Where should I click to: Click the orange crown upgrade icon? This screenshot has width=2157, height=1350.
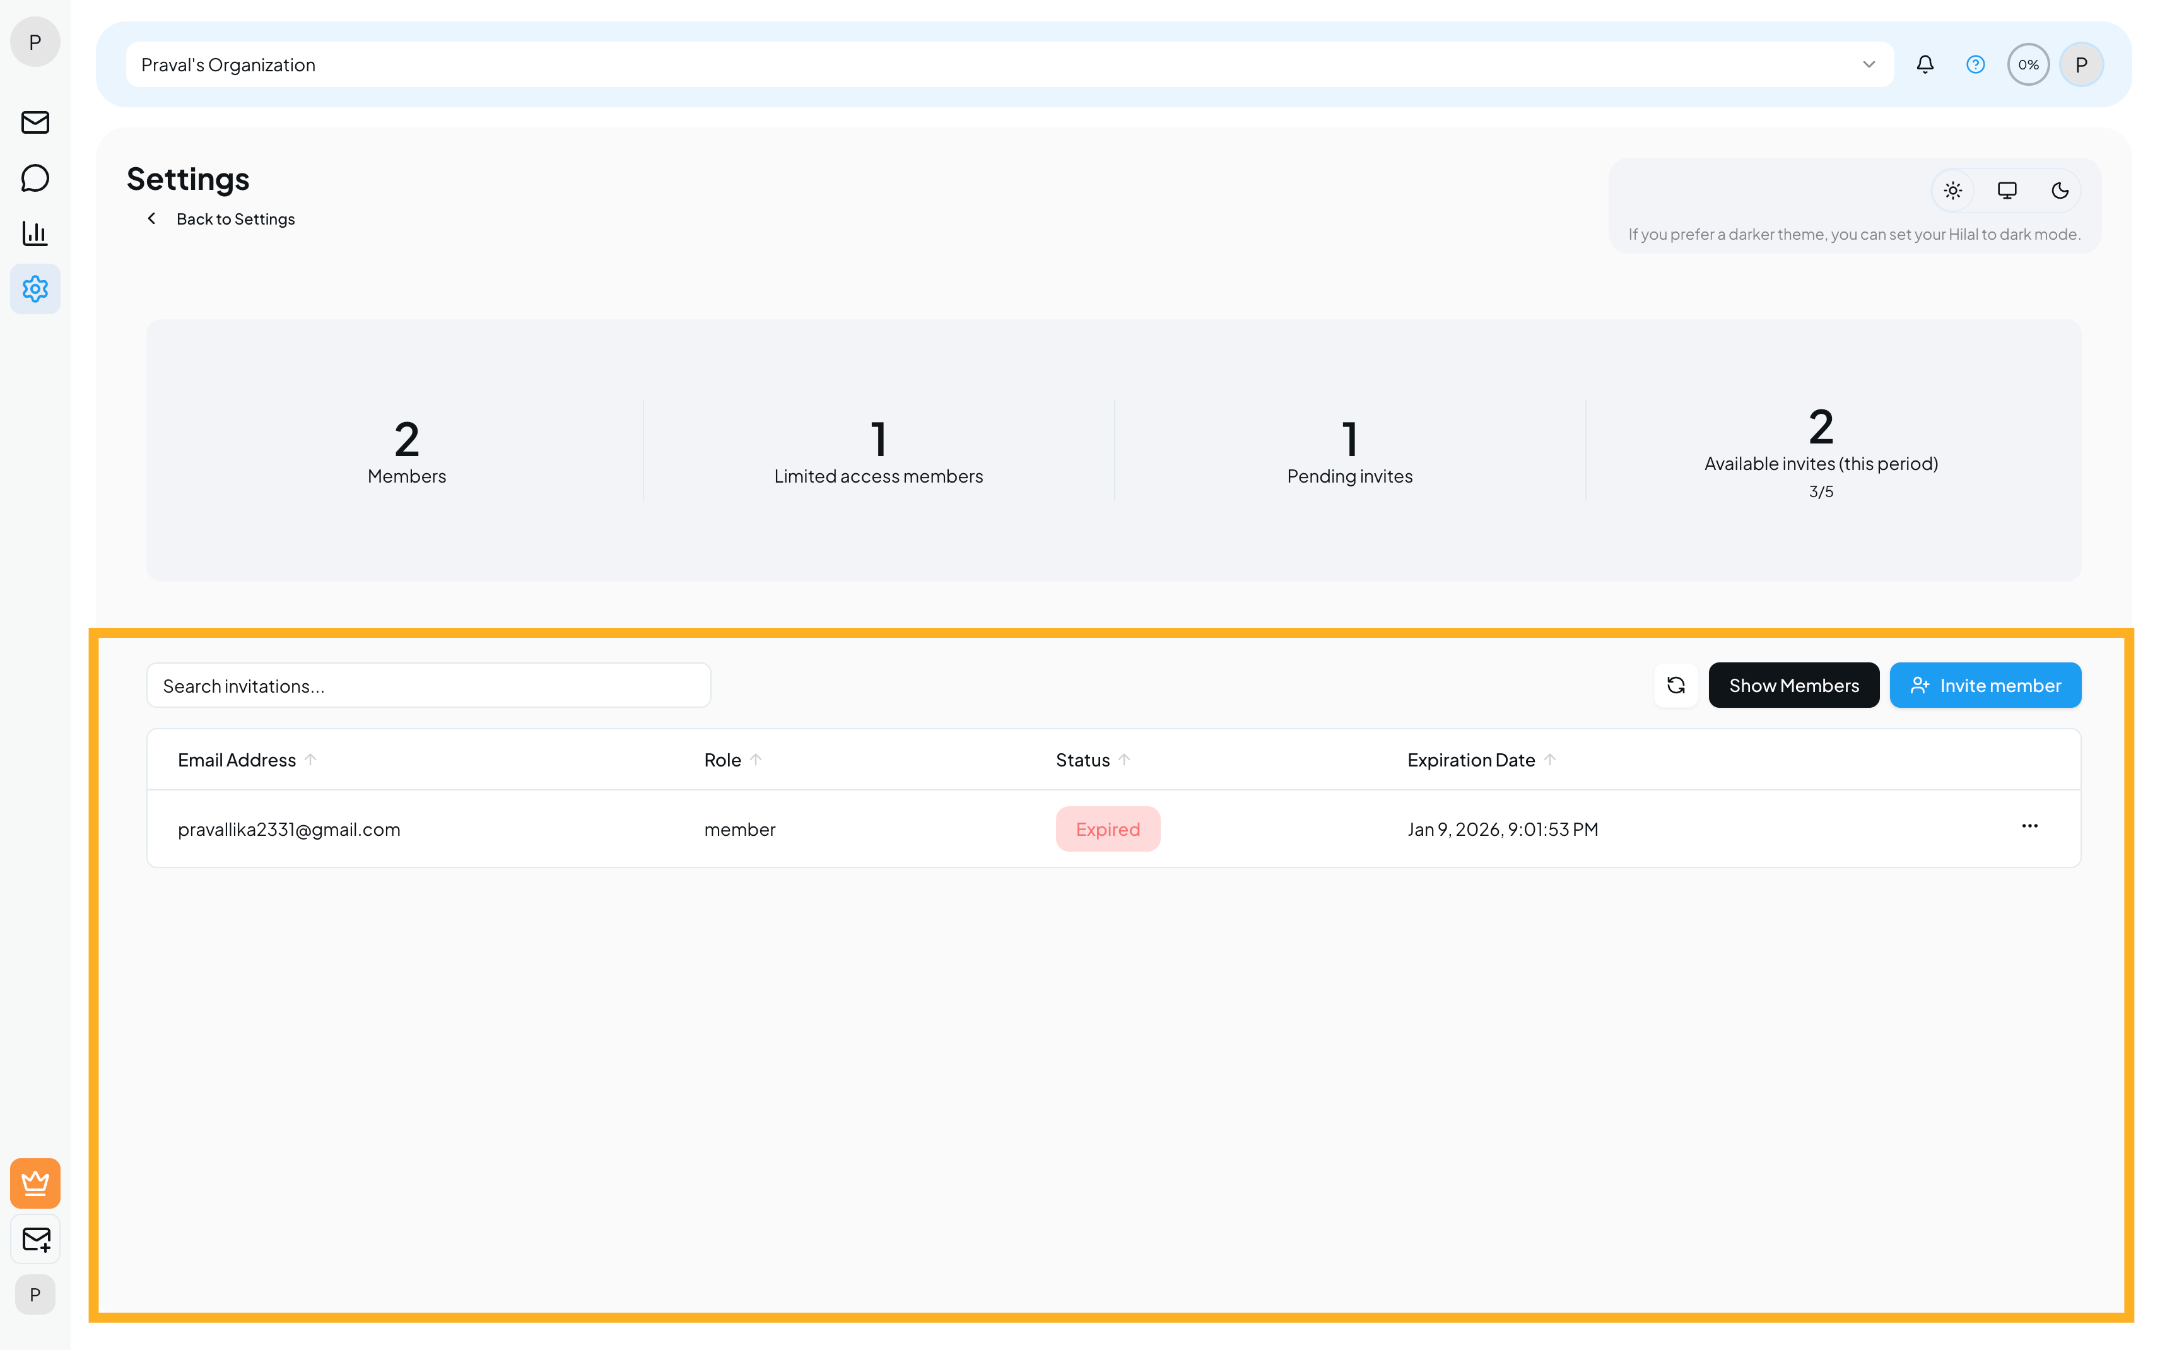[35, 1183]
